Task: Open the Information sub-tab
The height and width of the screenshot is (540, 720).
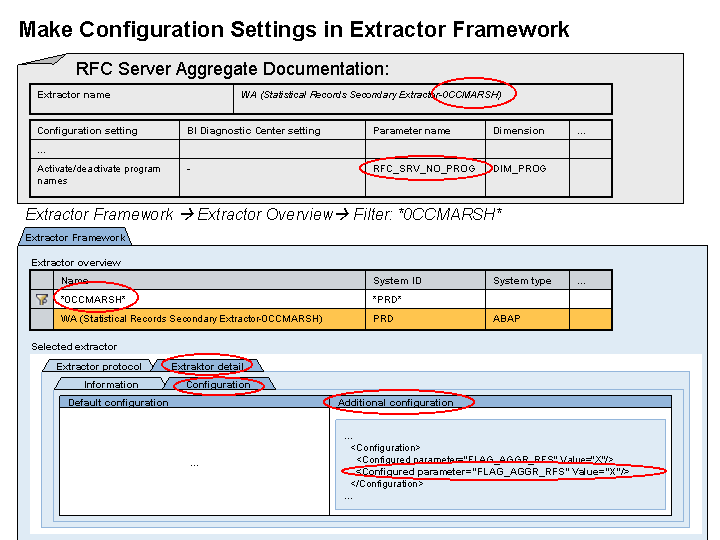Action: point(111,384)
